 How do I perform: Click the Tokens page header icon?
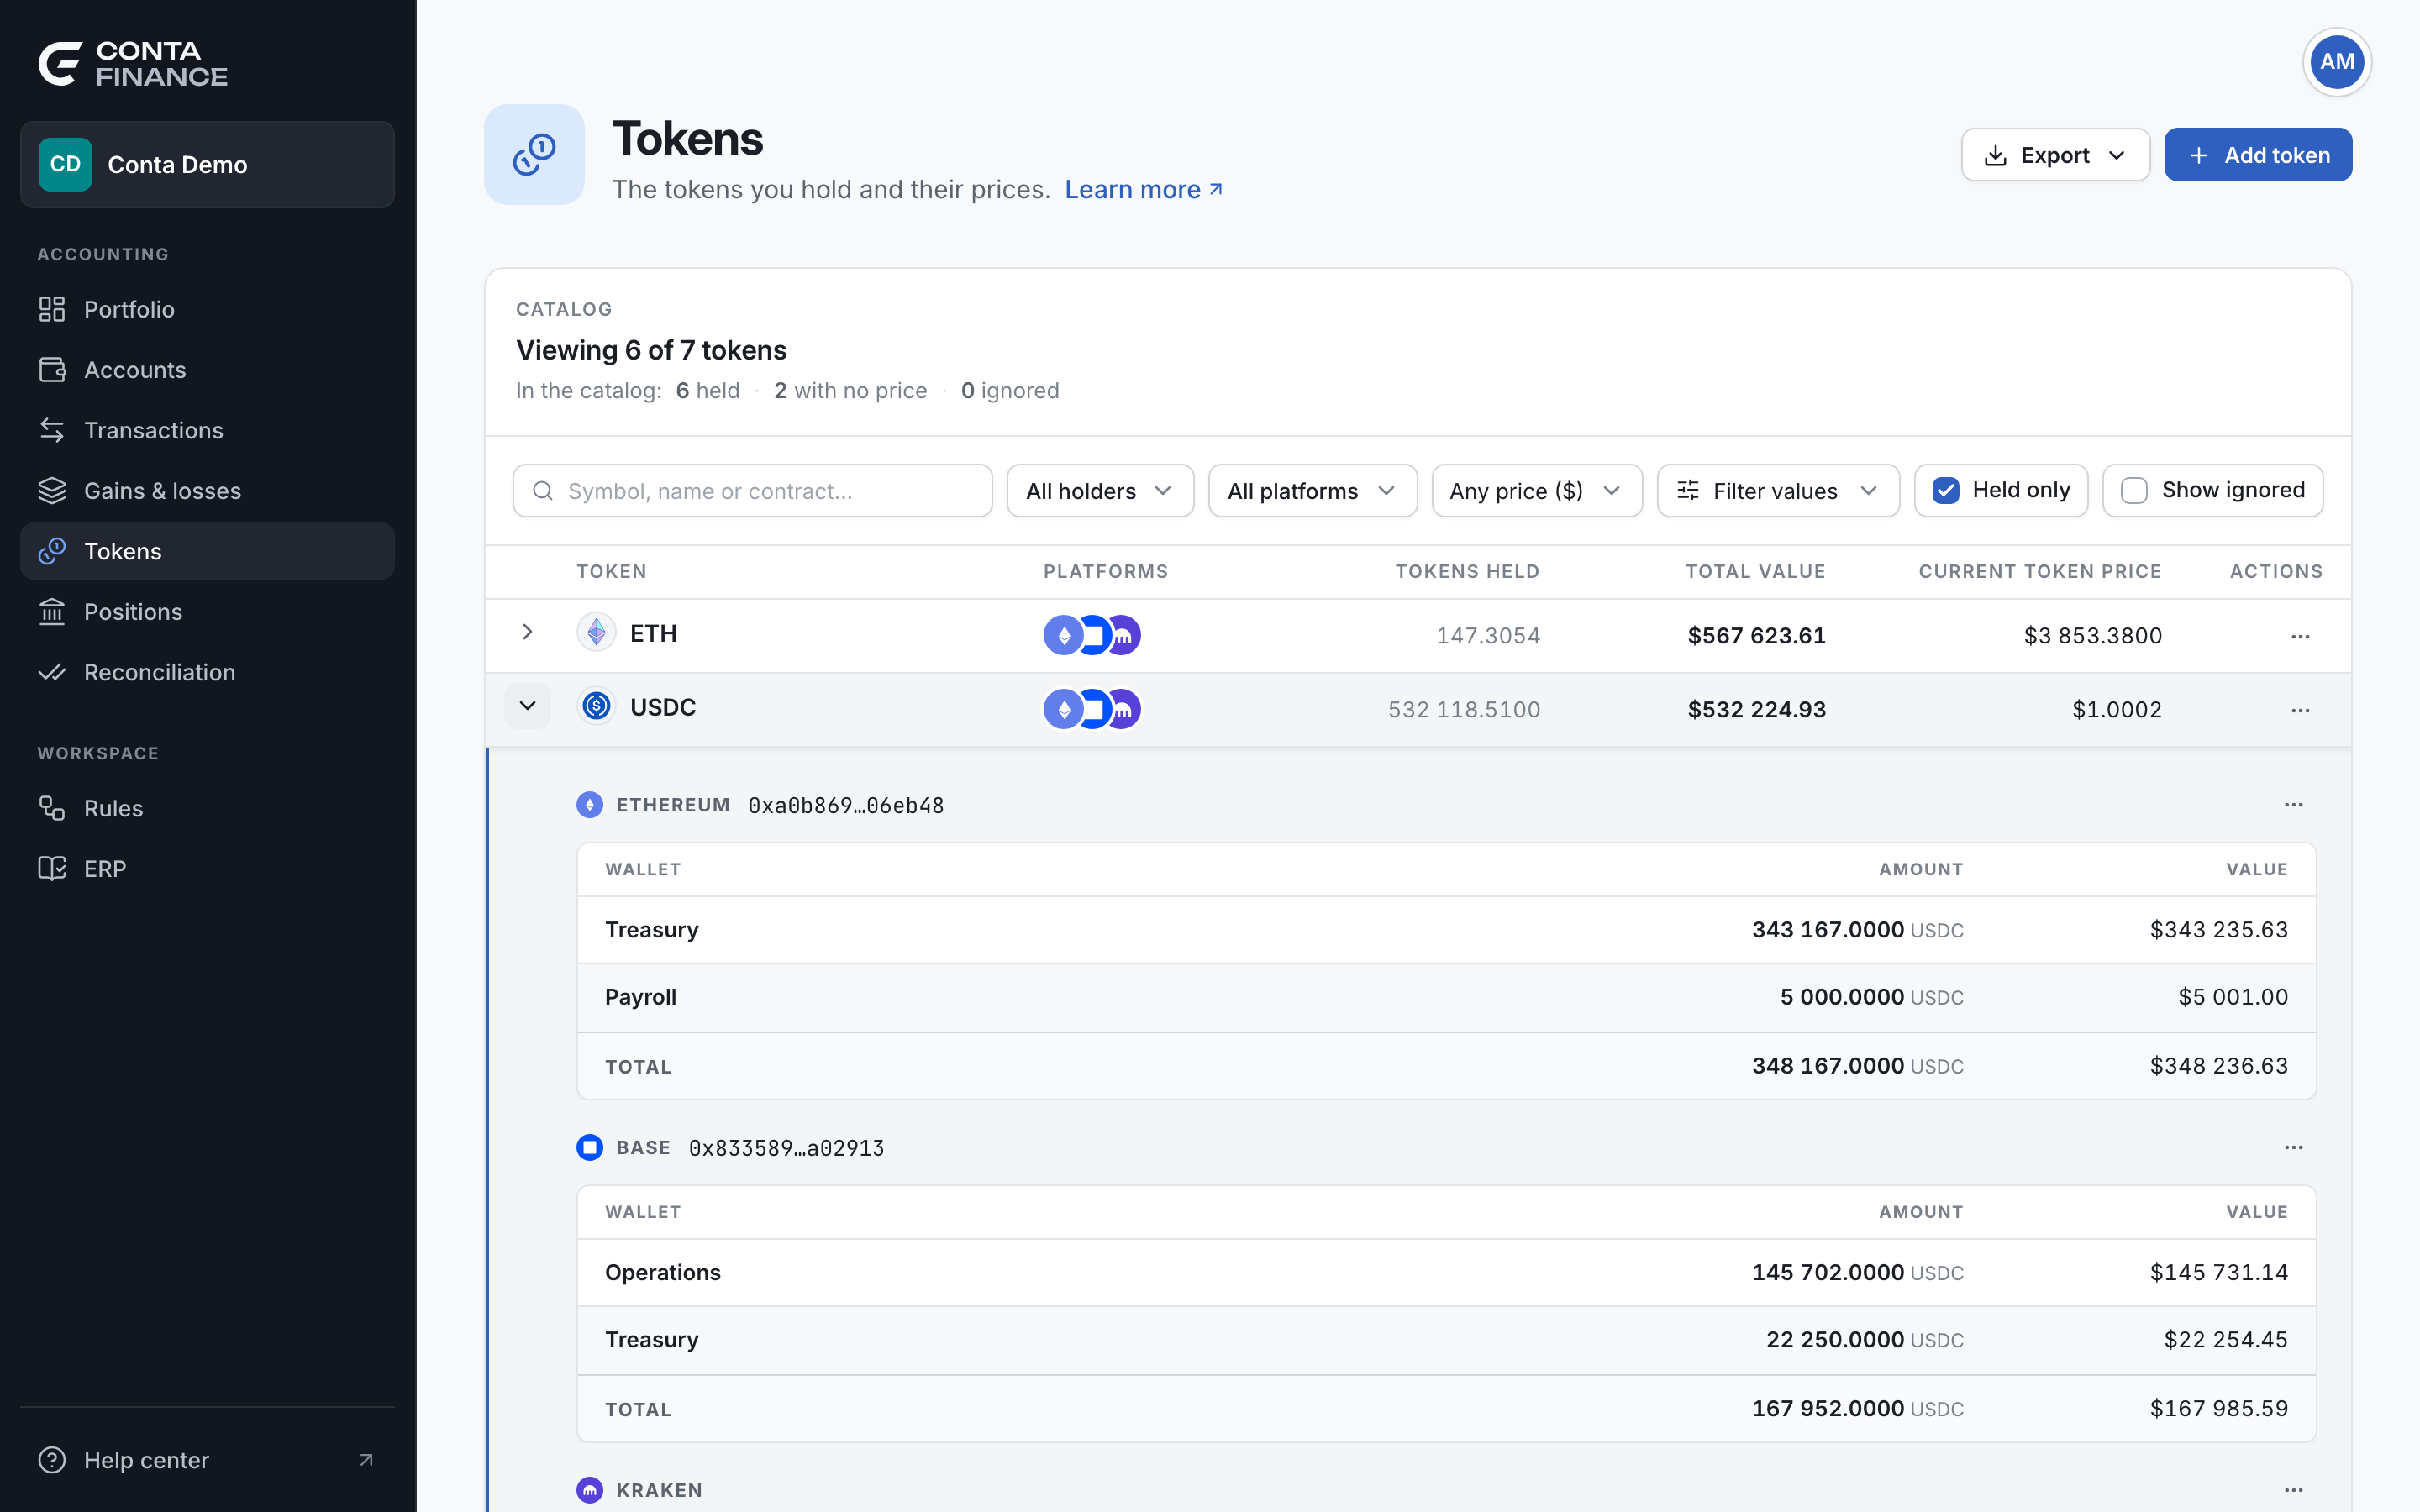coord(534,155)
